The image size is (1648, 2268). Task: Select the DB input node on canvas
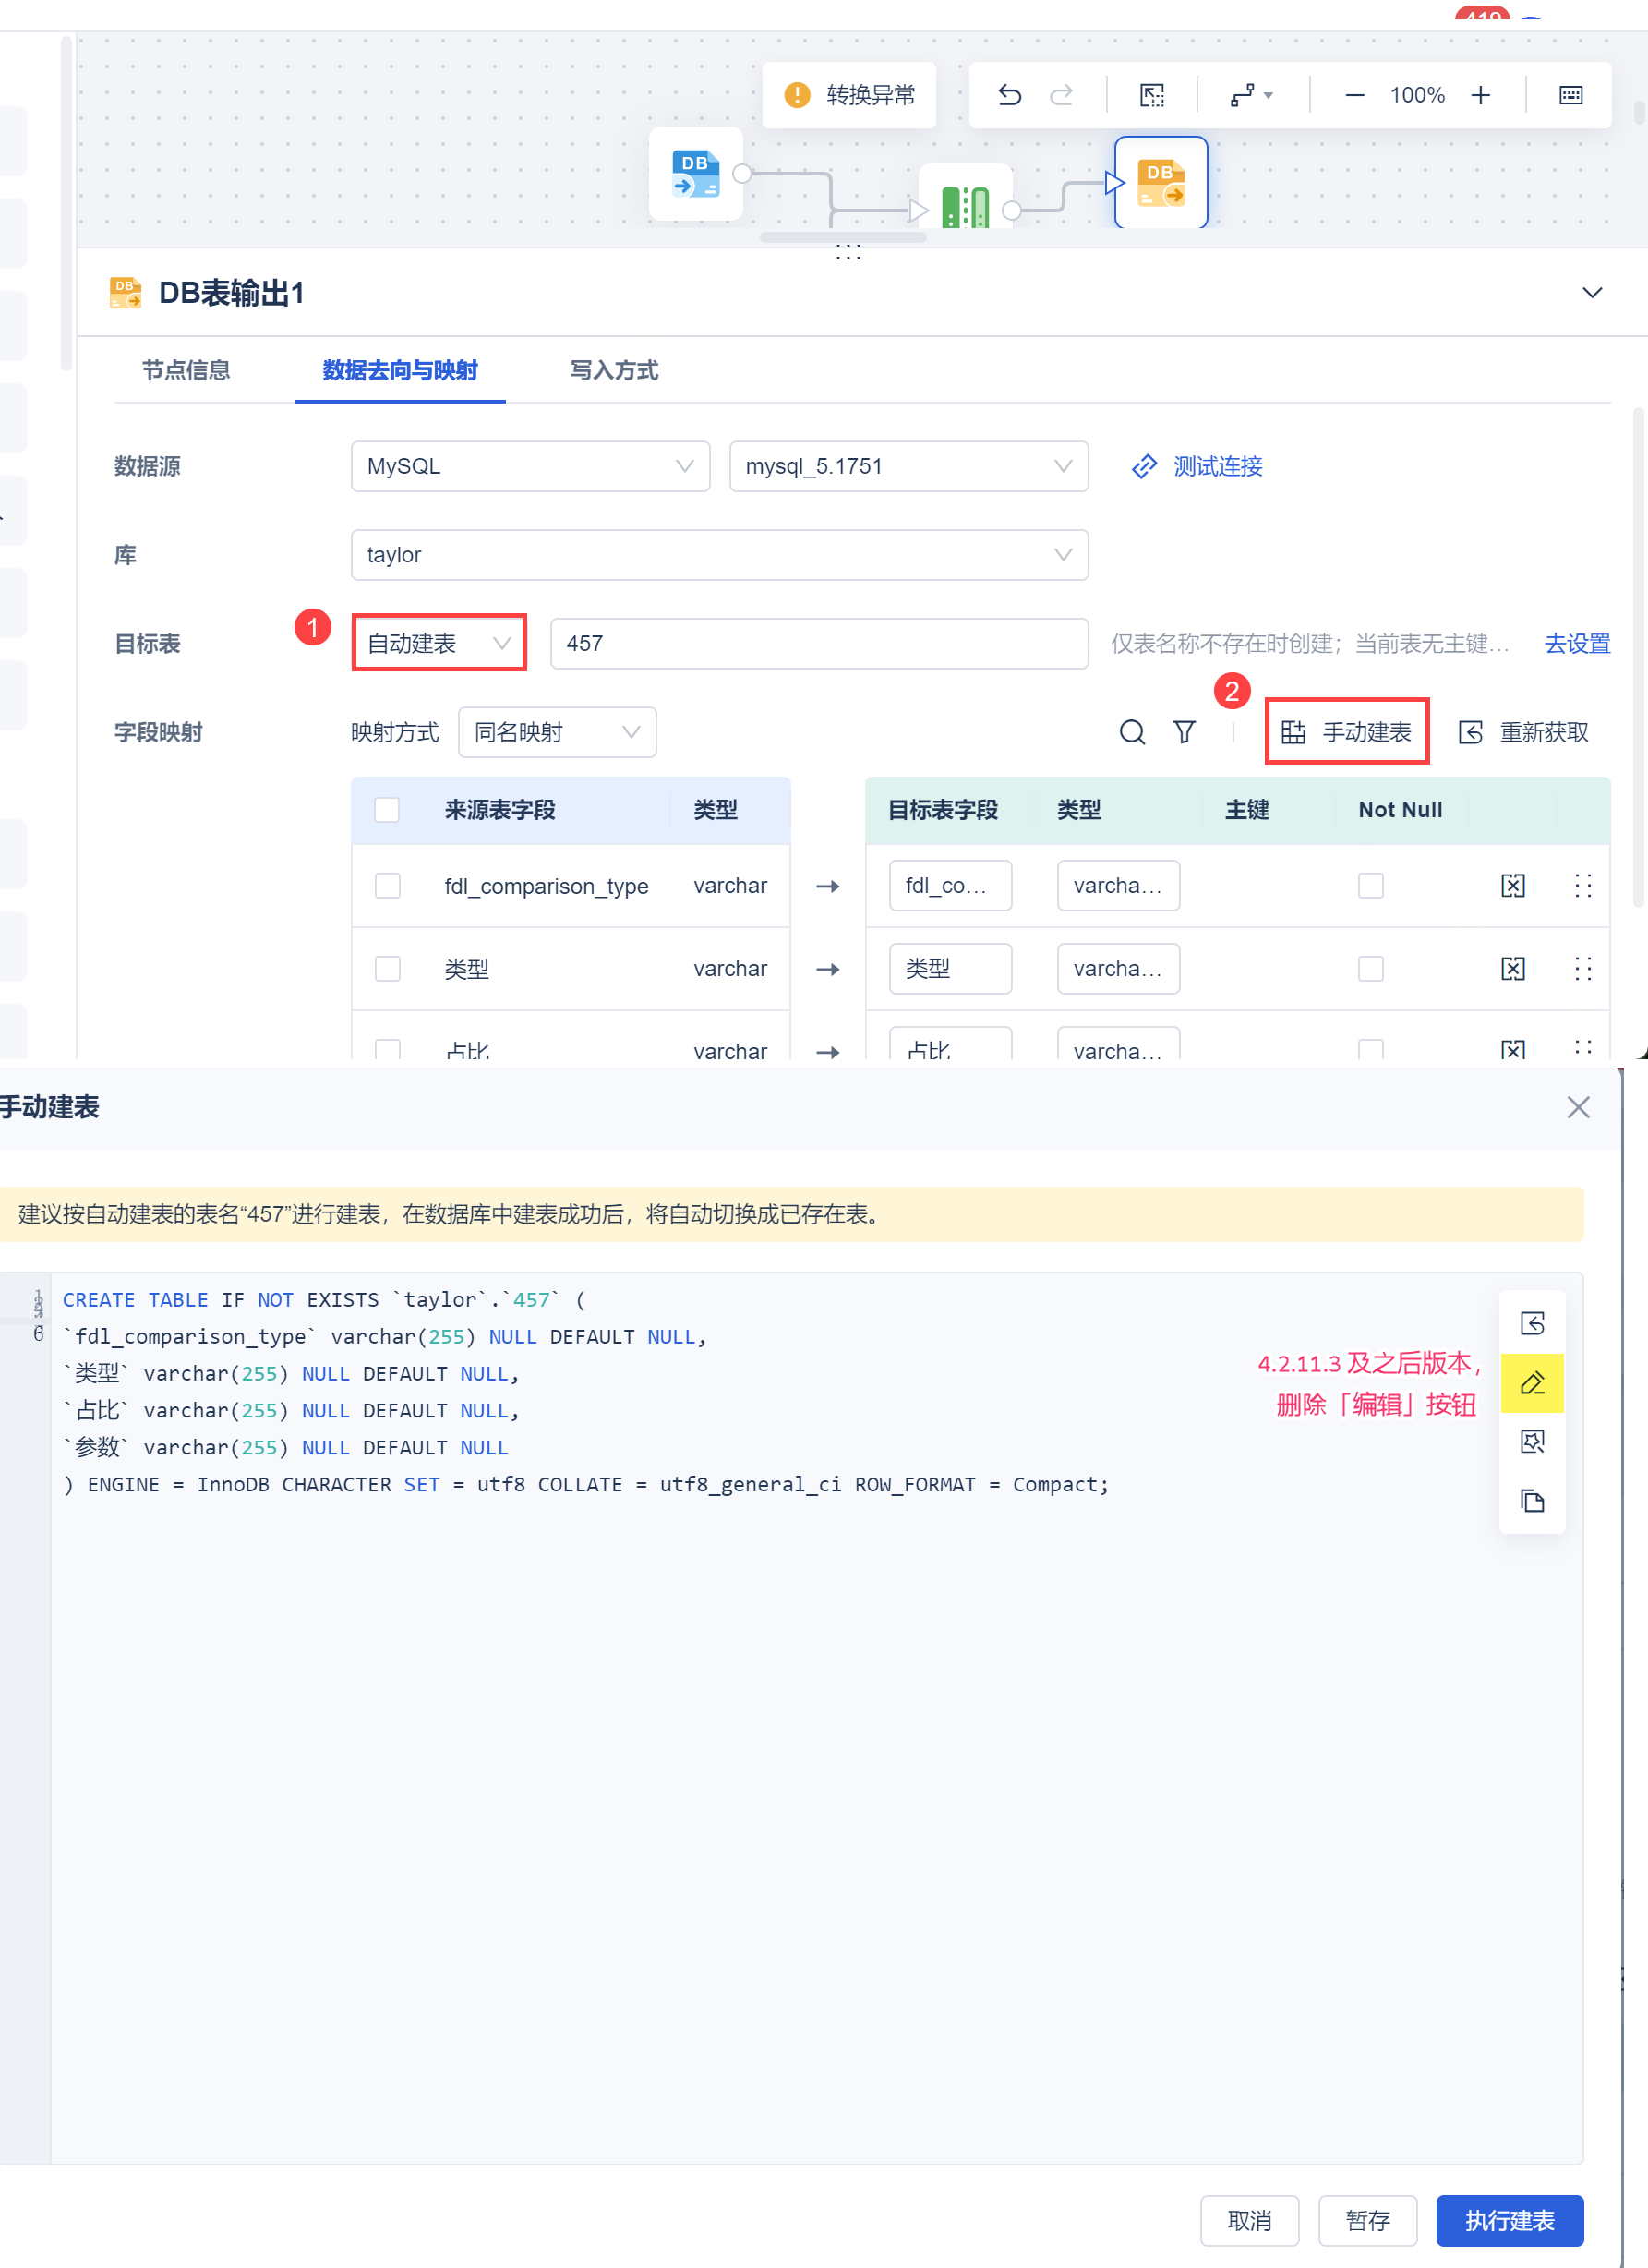click(x=696, y=174)
